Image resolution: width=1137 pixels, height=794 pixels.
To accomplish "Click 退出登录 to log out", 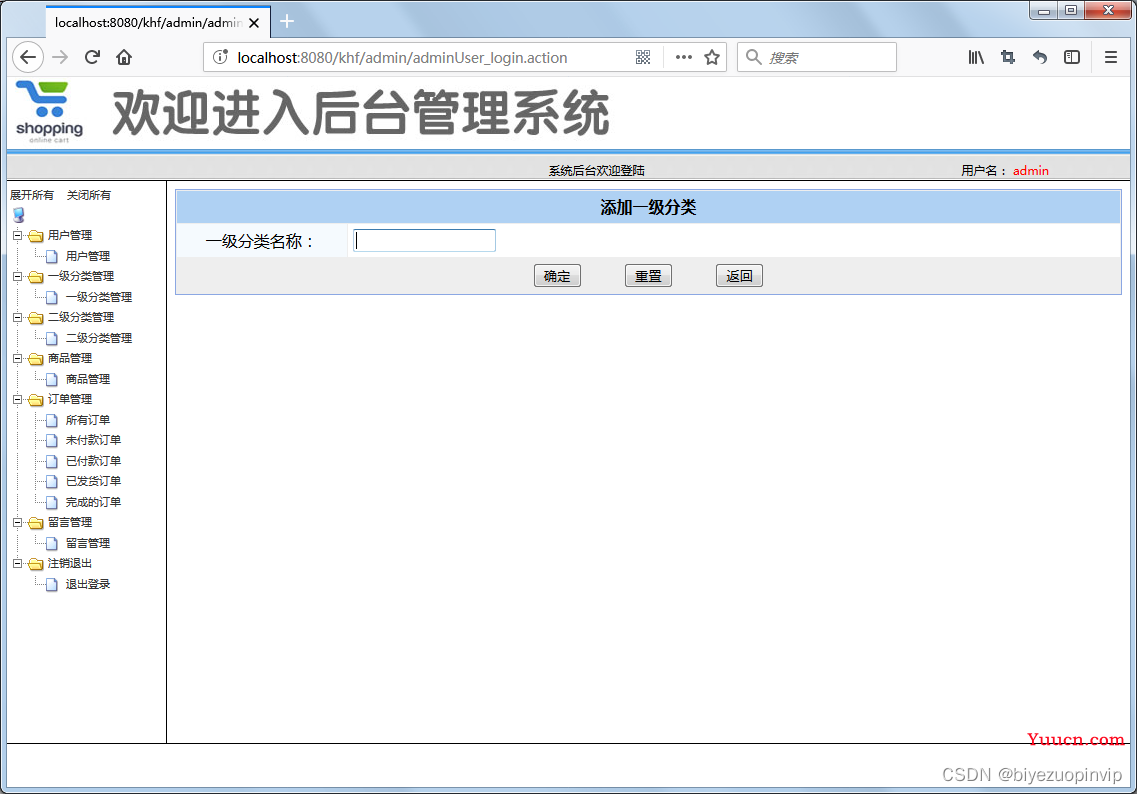I will click(x=88, y=584).
